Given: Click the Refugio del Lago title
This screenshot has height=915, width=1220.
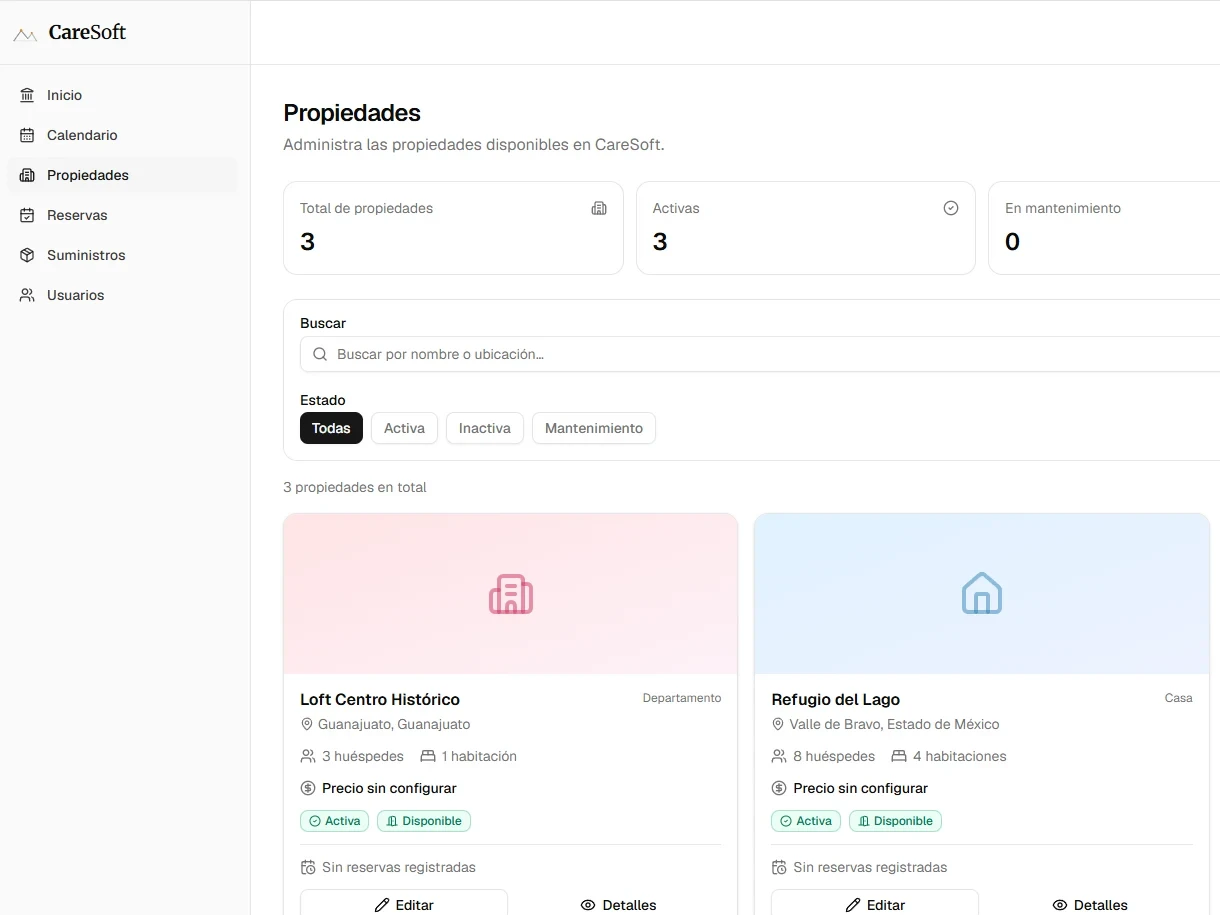Looking at the screenshot, I should [836, 699].
